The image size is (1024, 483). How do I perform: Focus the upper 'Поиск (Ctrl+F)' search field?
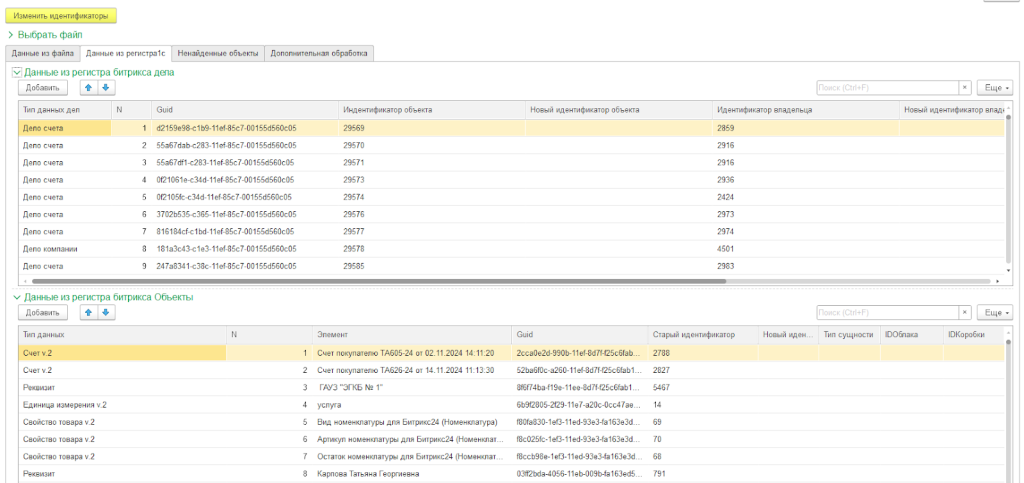click(887, 88)
